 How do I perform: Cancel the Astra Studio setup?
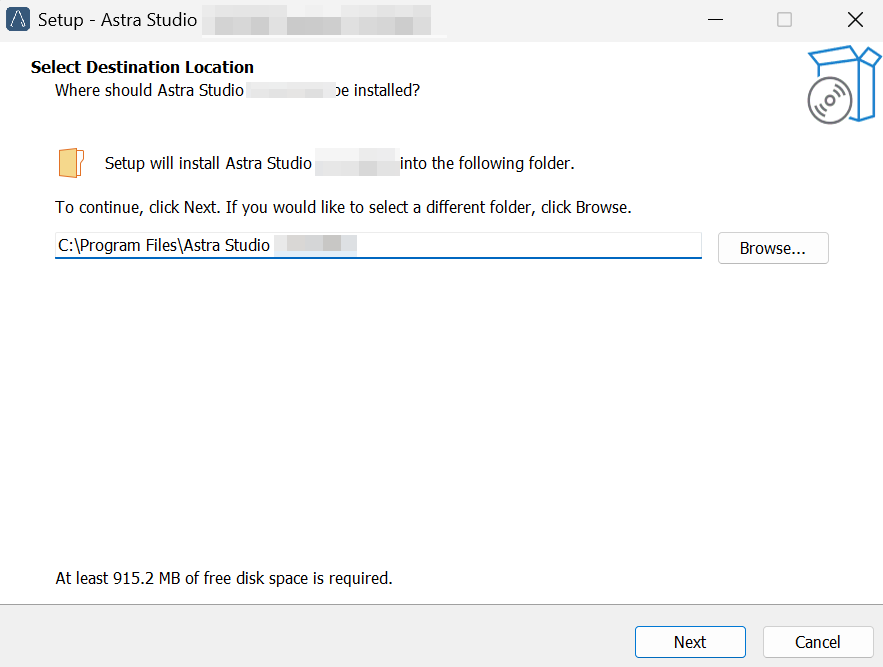[818, 642]
